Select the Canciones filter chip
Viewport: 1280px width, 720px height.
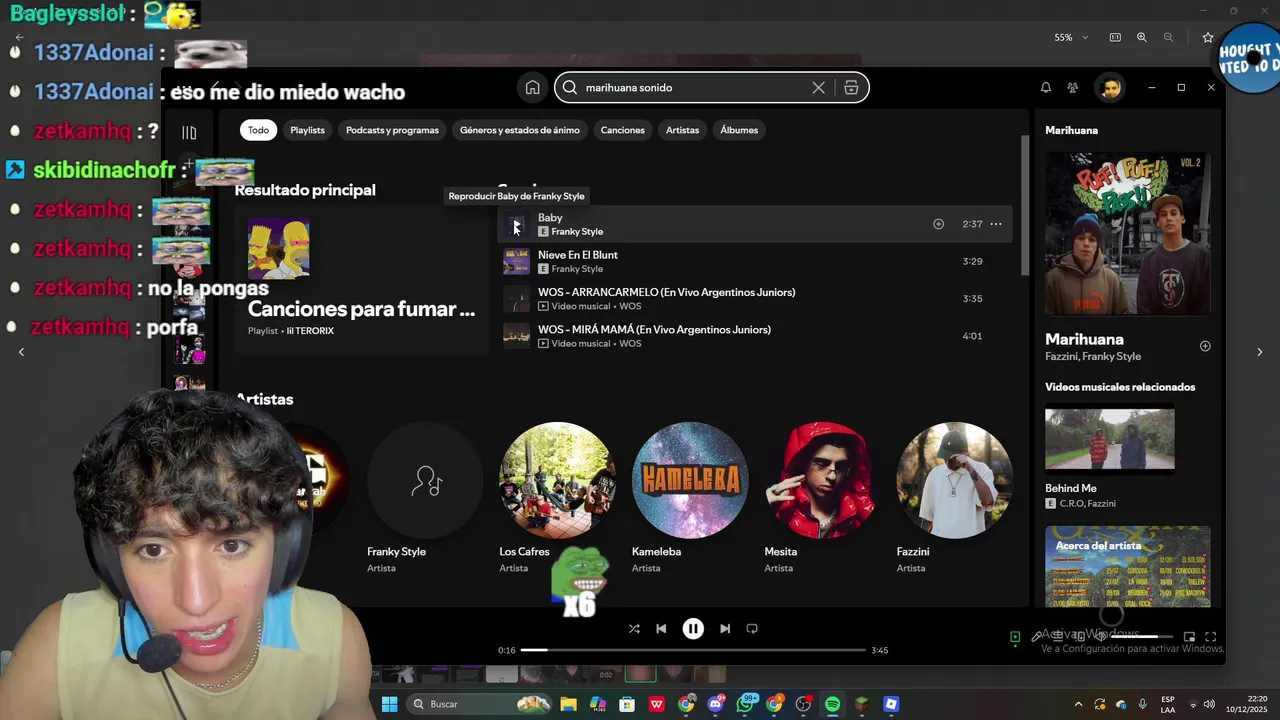622,130
